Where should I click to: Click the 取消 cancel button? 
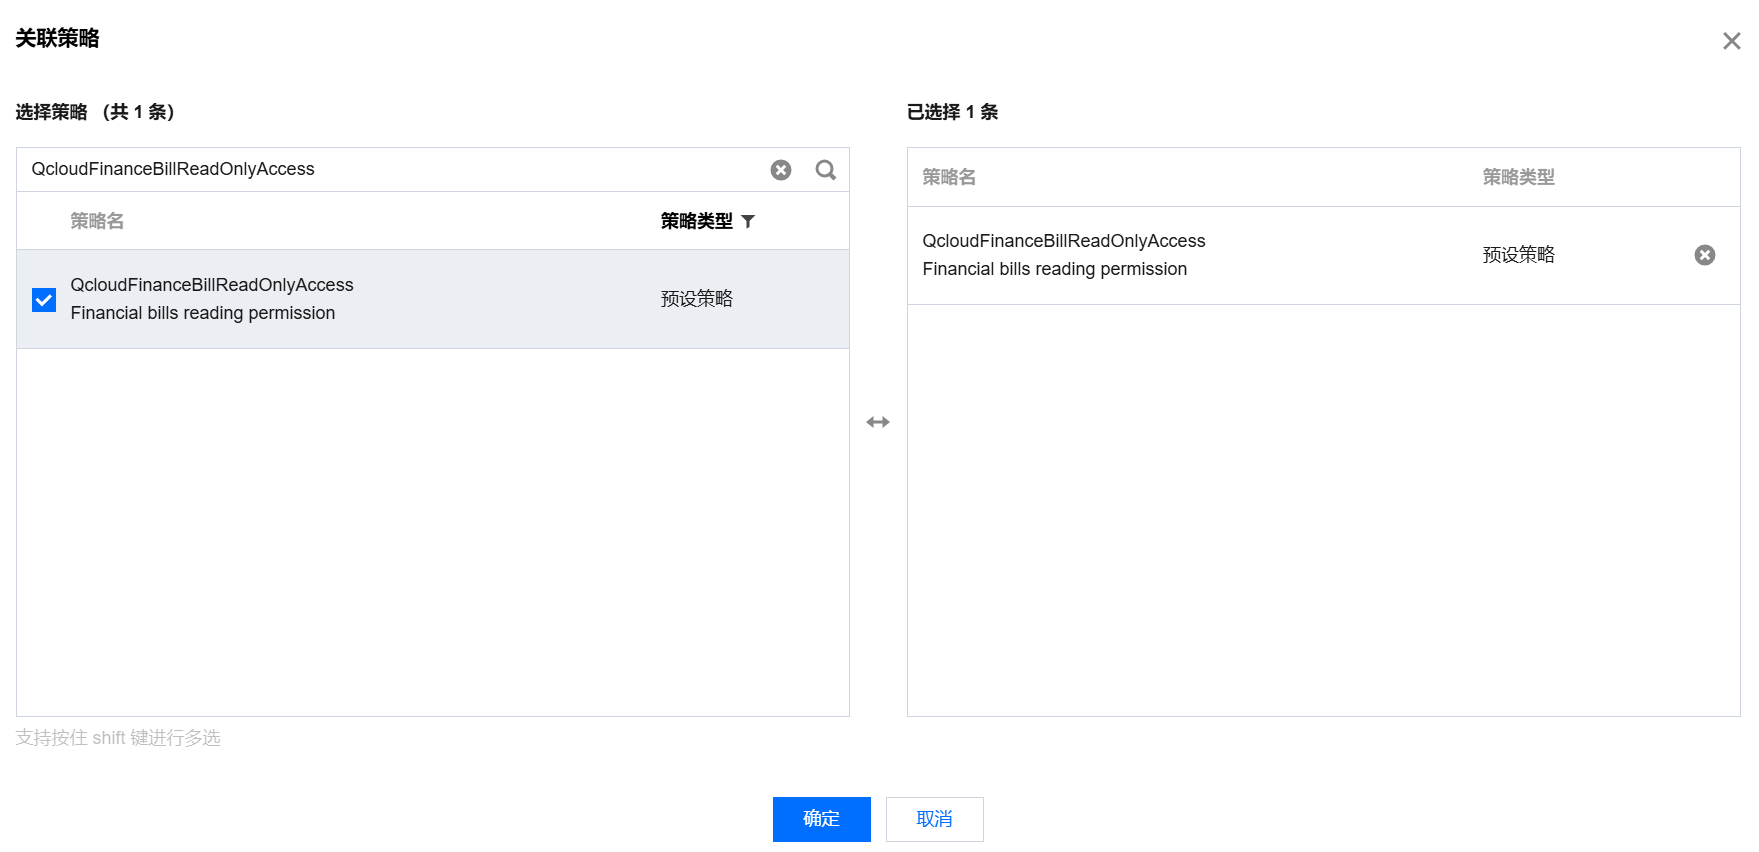click(x=934, y=819)
